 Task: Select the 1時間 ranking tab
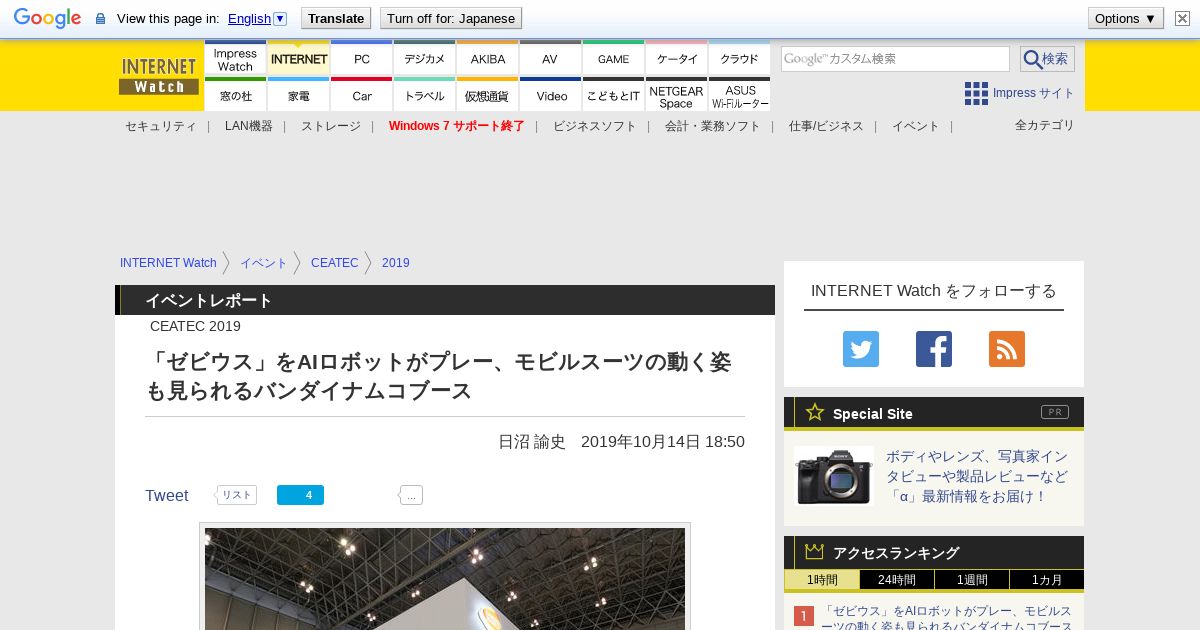pos(822,580)
